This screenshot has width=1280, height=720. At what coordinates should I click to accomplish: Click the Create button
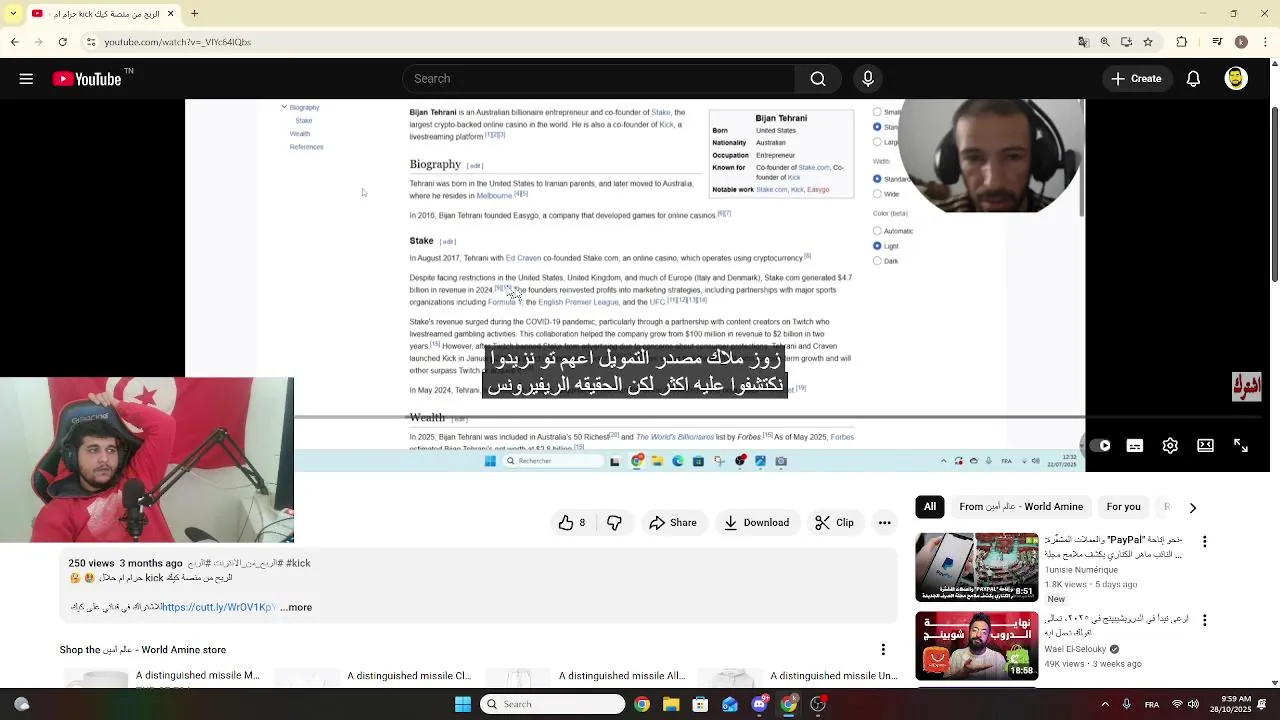pos(1136,79)
